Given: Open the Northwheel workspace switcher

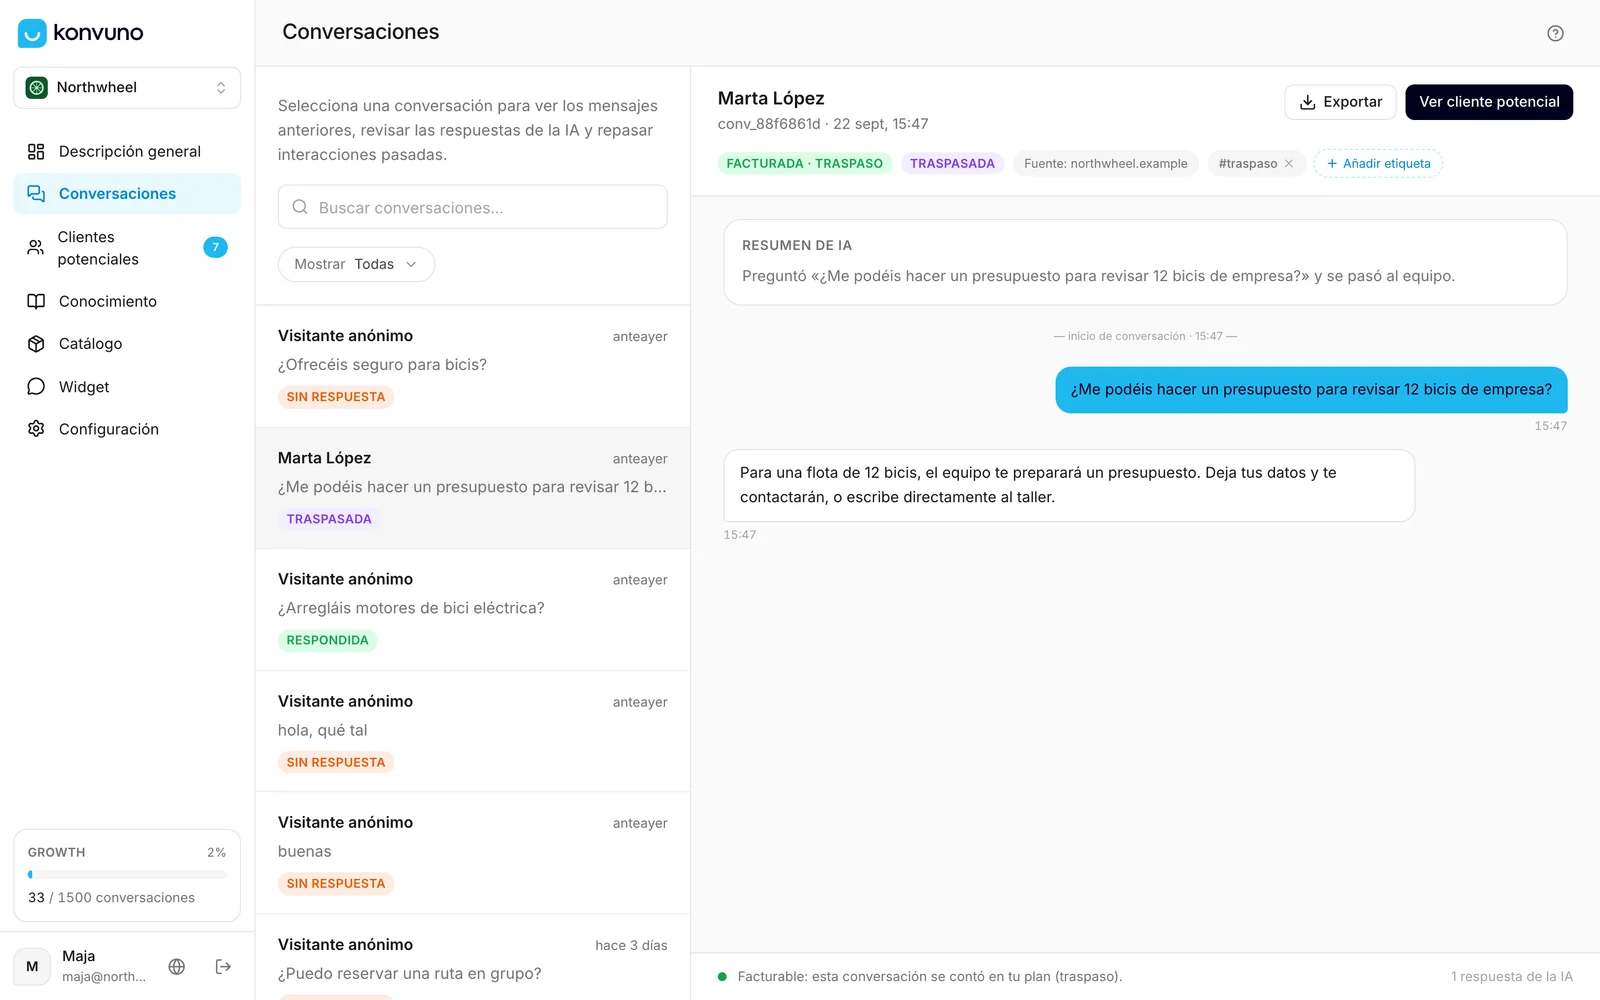Looking at the screenshot, I should point(127,88).
